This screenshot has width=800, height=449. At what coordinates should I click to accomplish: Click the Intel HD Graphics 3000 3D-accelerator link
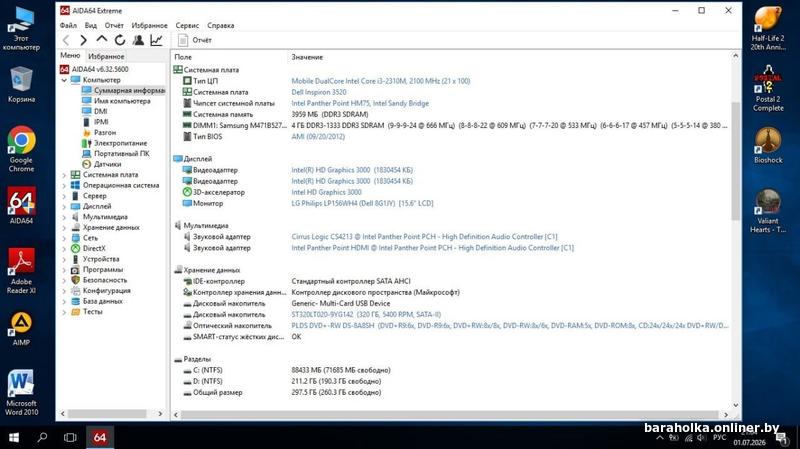click(327, 192)
